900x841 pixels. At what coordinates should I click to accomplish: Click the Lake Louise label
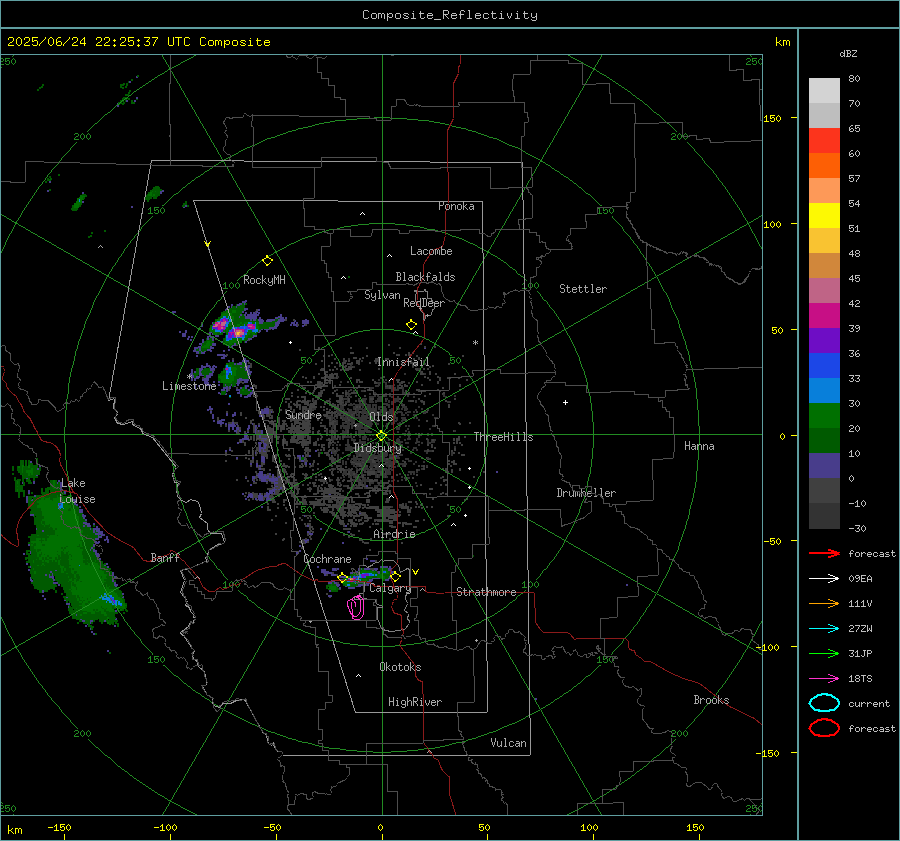click(77, 491)
